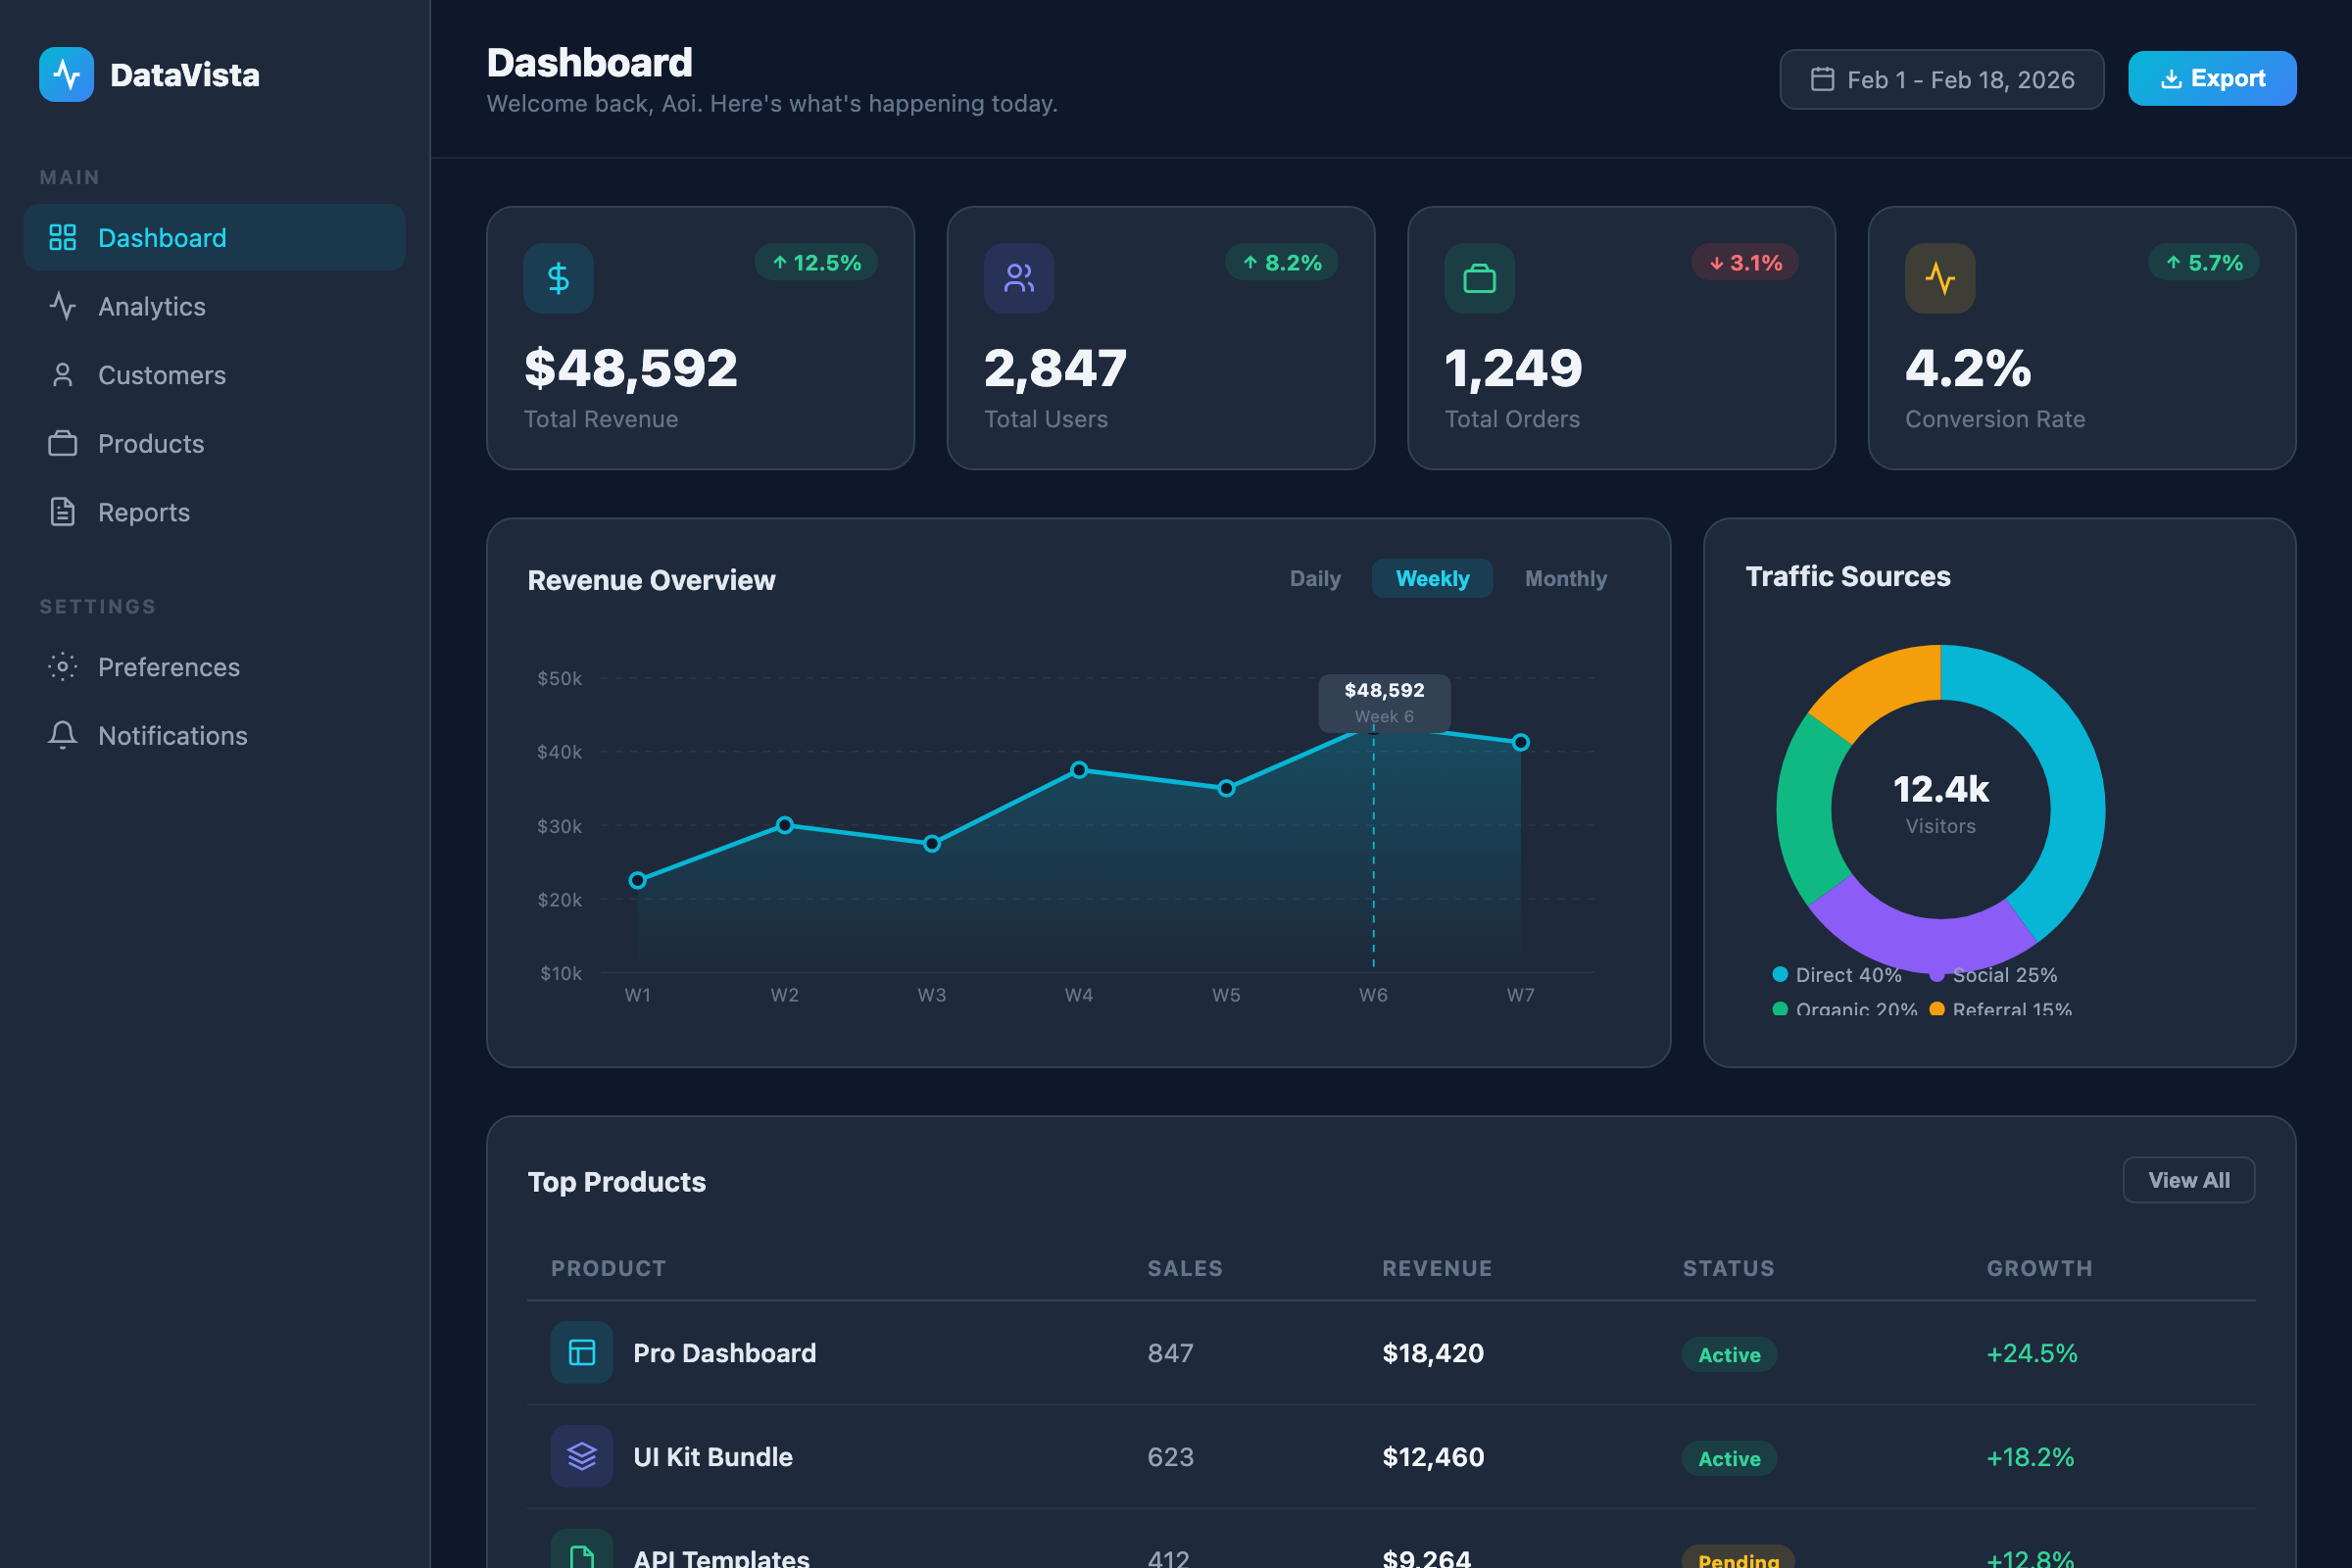
Task: Click the Preferences gear icon
Action: coord(62,666)
